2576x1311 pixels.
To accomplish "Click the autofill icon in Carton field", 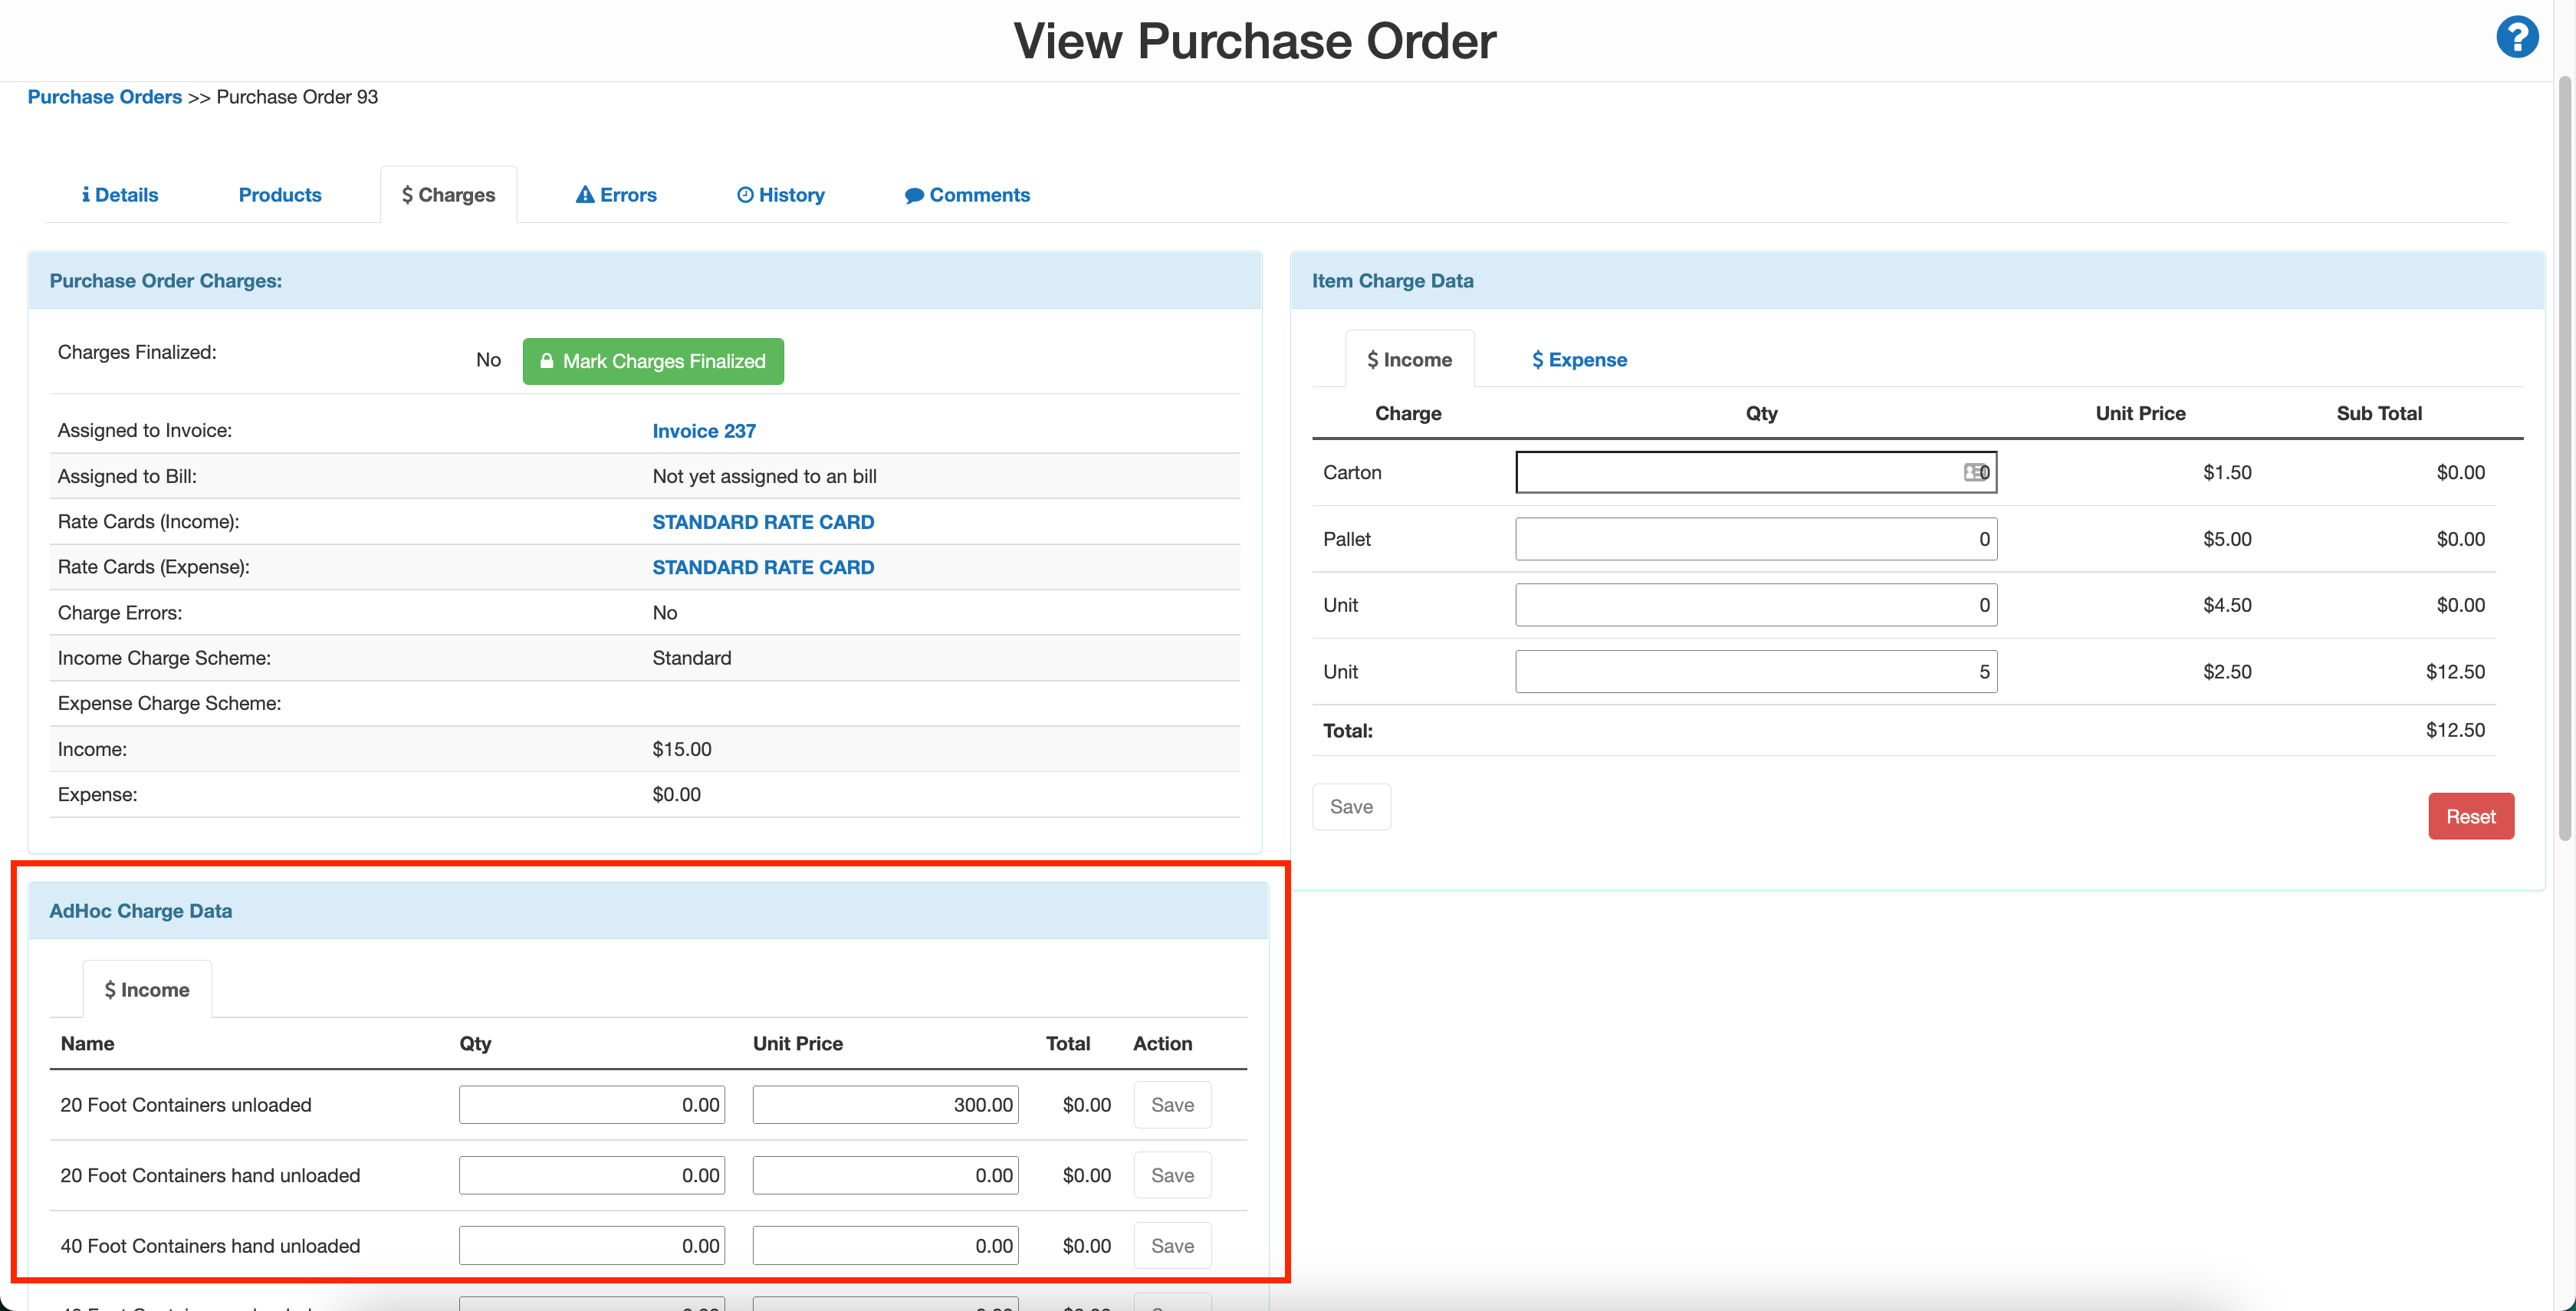I will [1973, 472].
